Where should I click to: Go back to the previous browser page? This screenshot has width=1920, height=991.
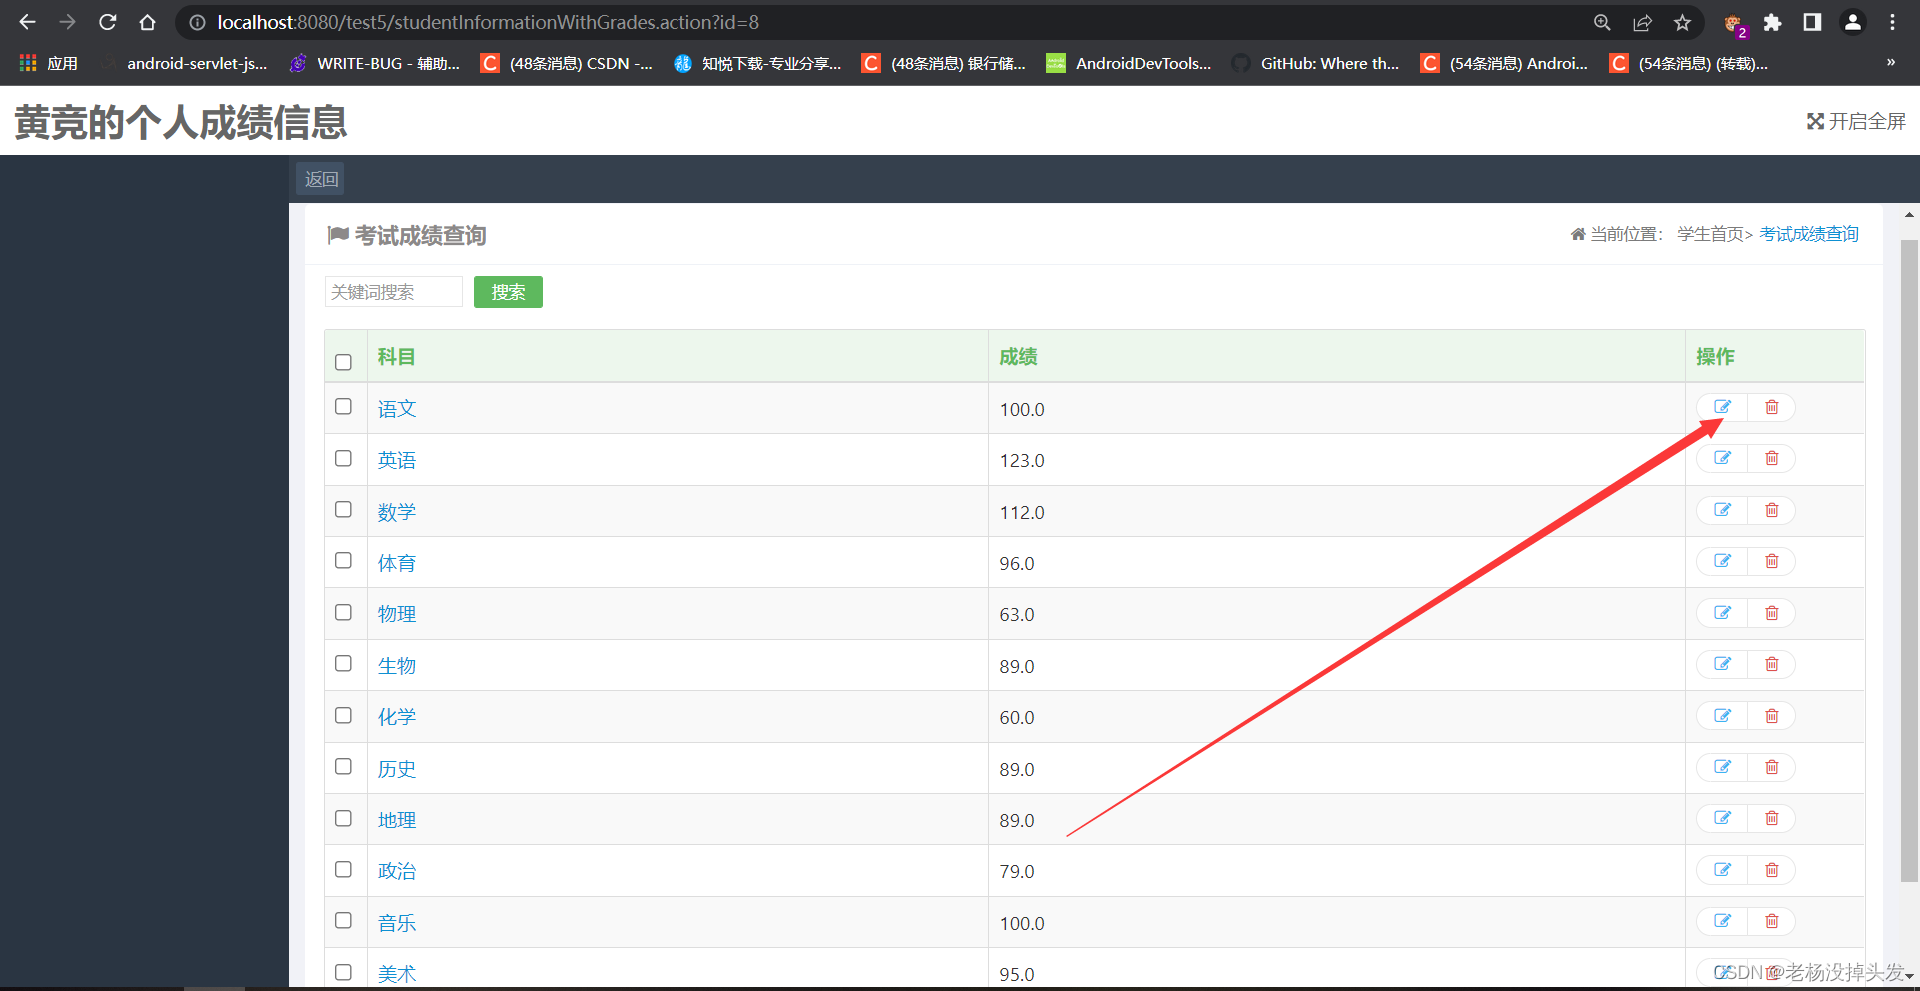tap(28, 22)
